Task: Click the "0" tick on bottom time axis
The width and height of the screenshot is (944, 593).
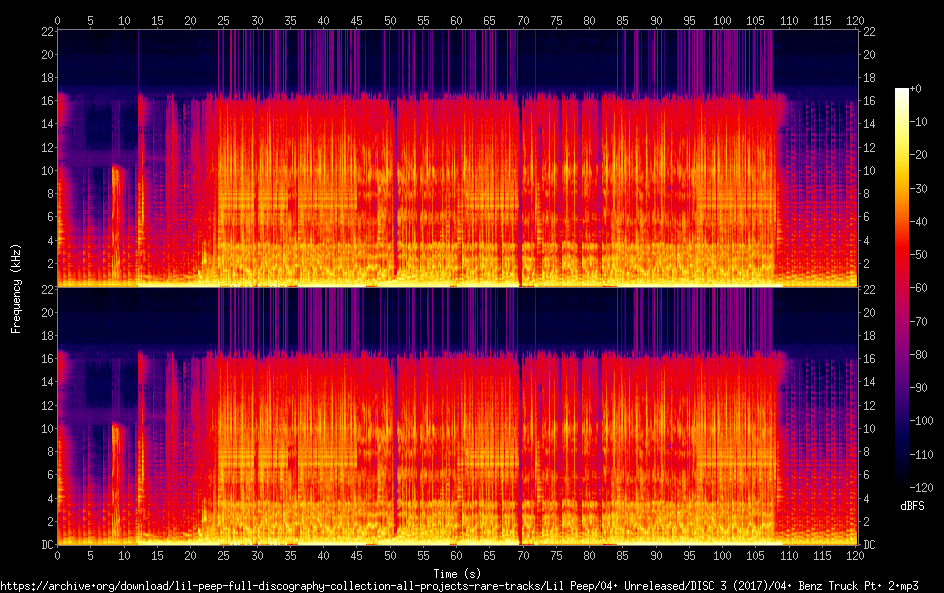Action: (57, 556)
